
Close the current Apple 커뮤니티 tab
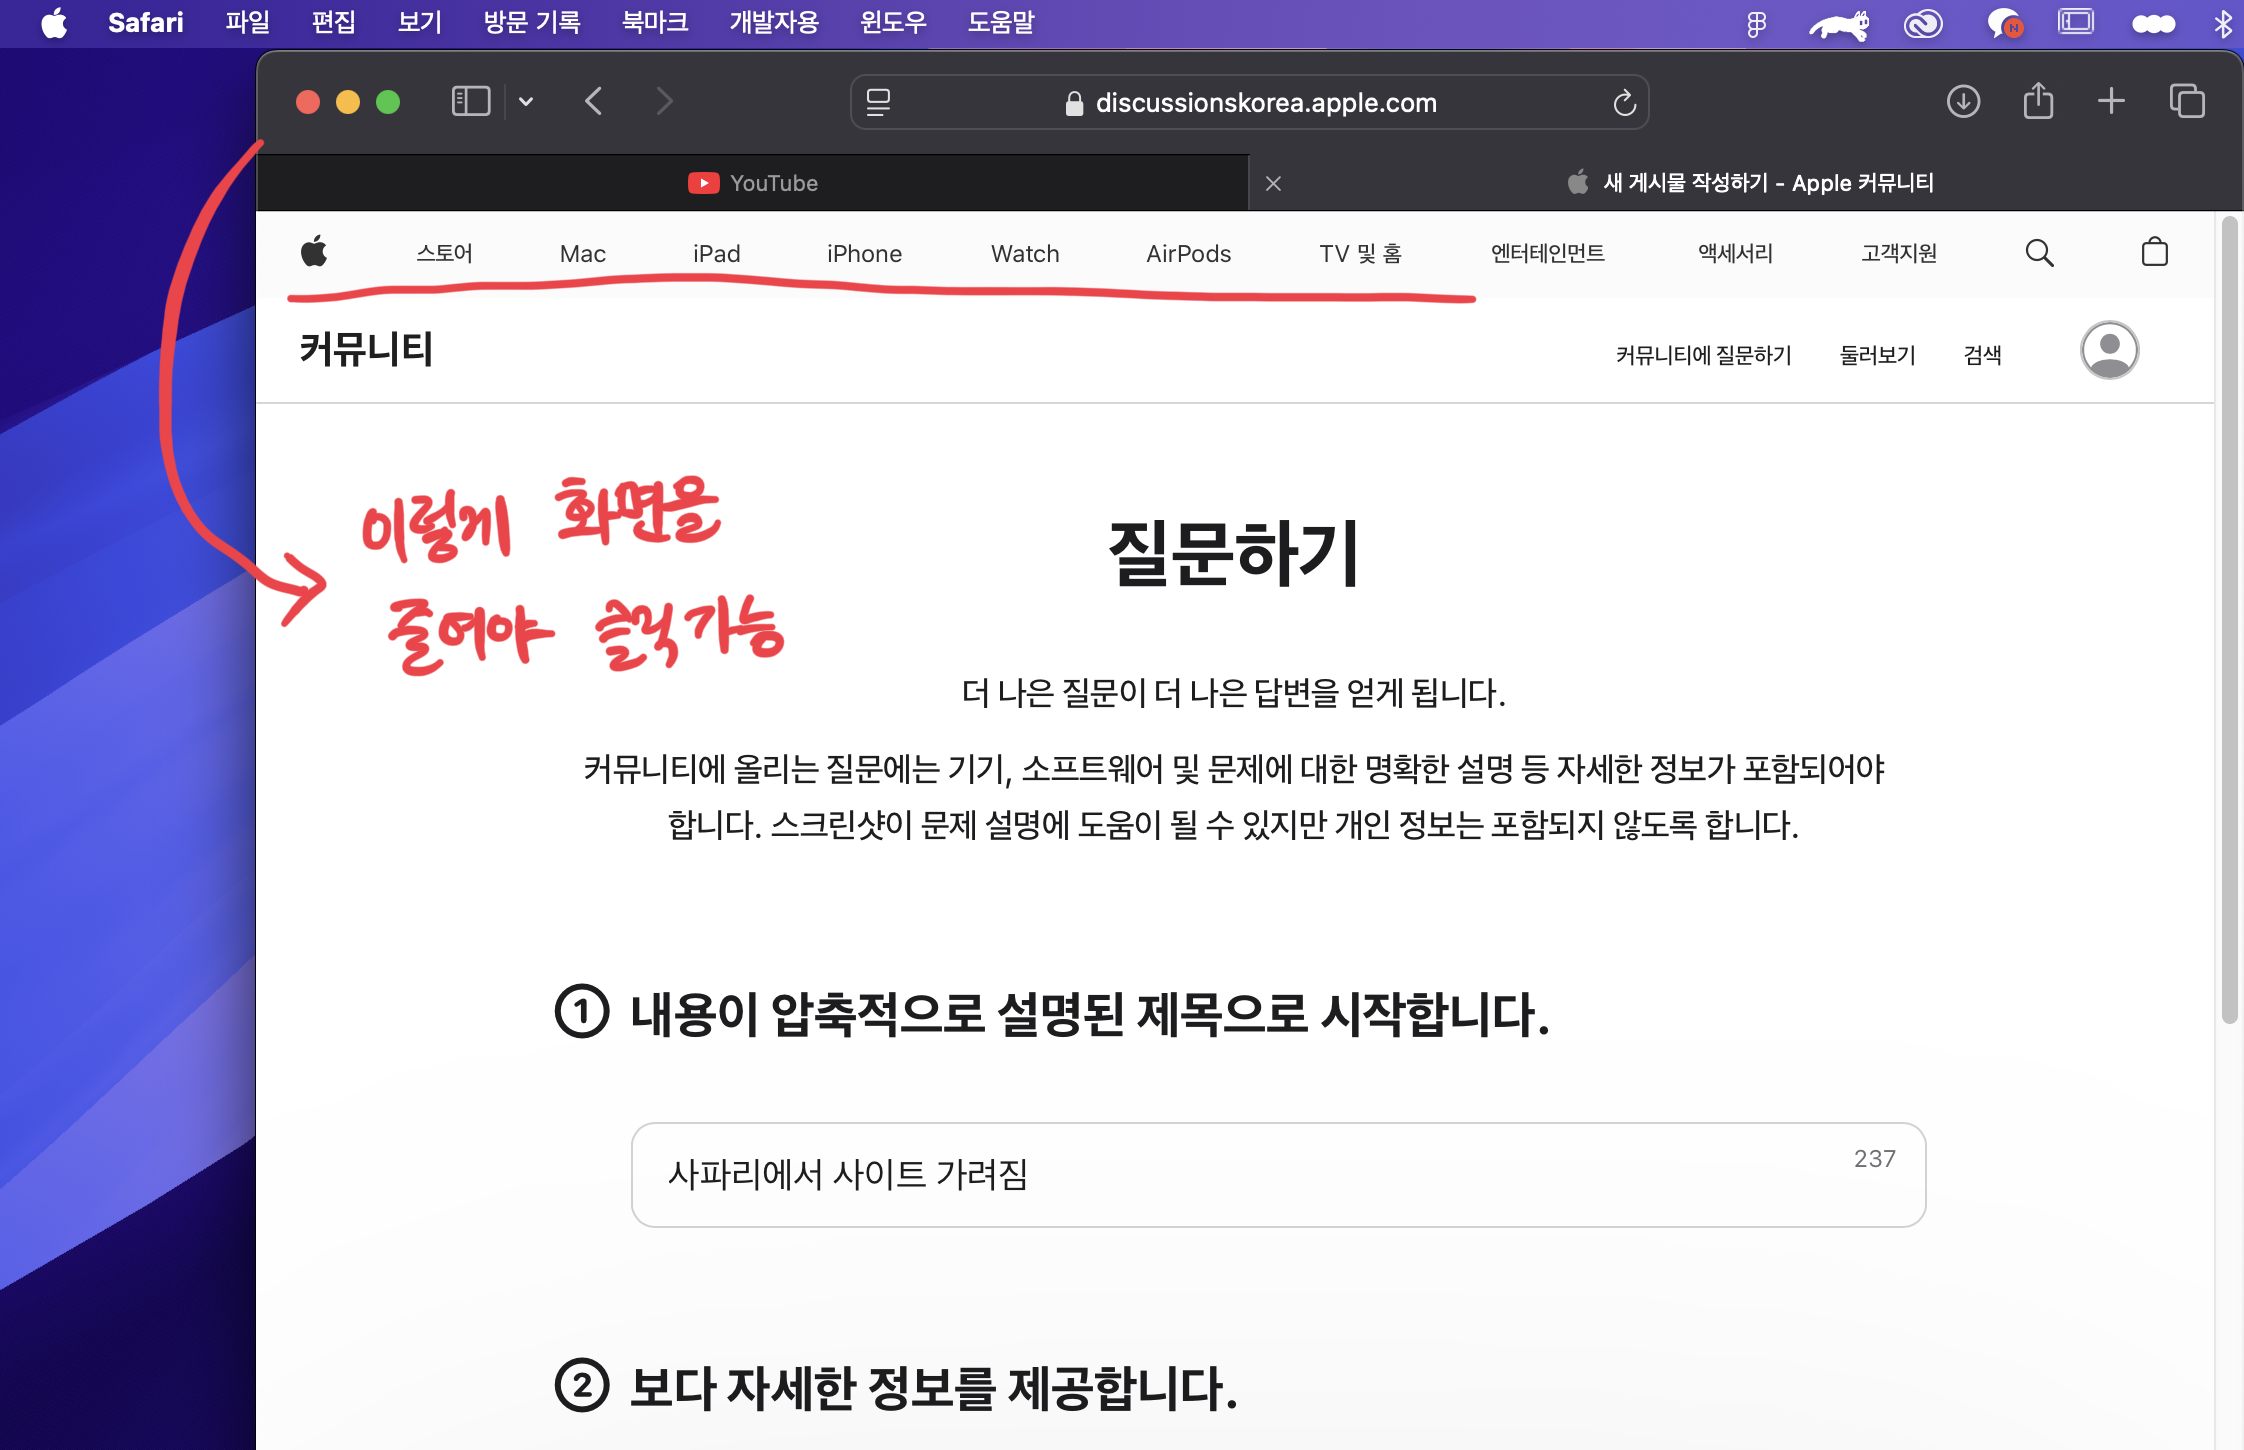(1273, 183)
